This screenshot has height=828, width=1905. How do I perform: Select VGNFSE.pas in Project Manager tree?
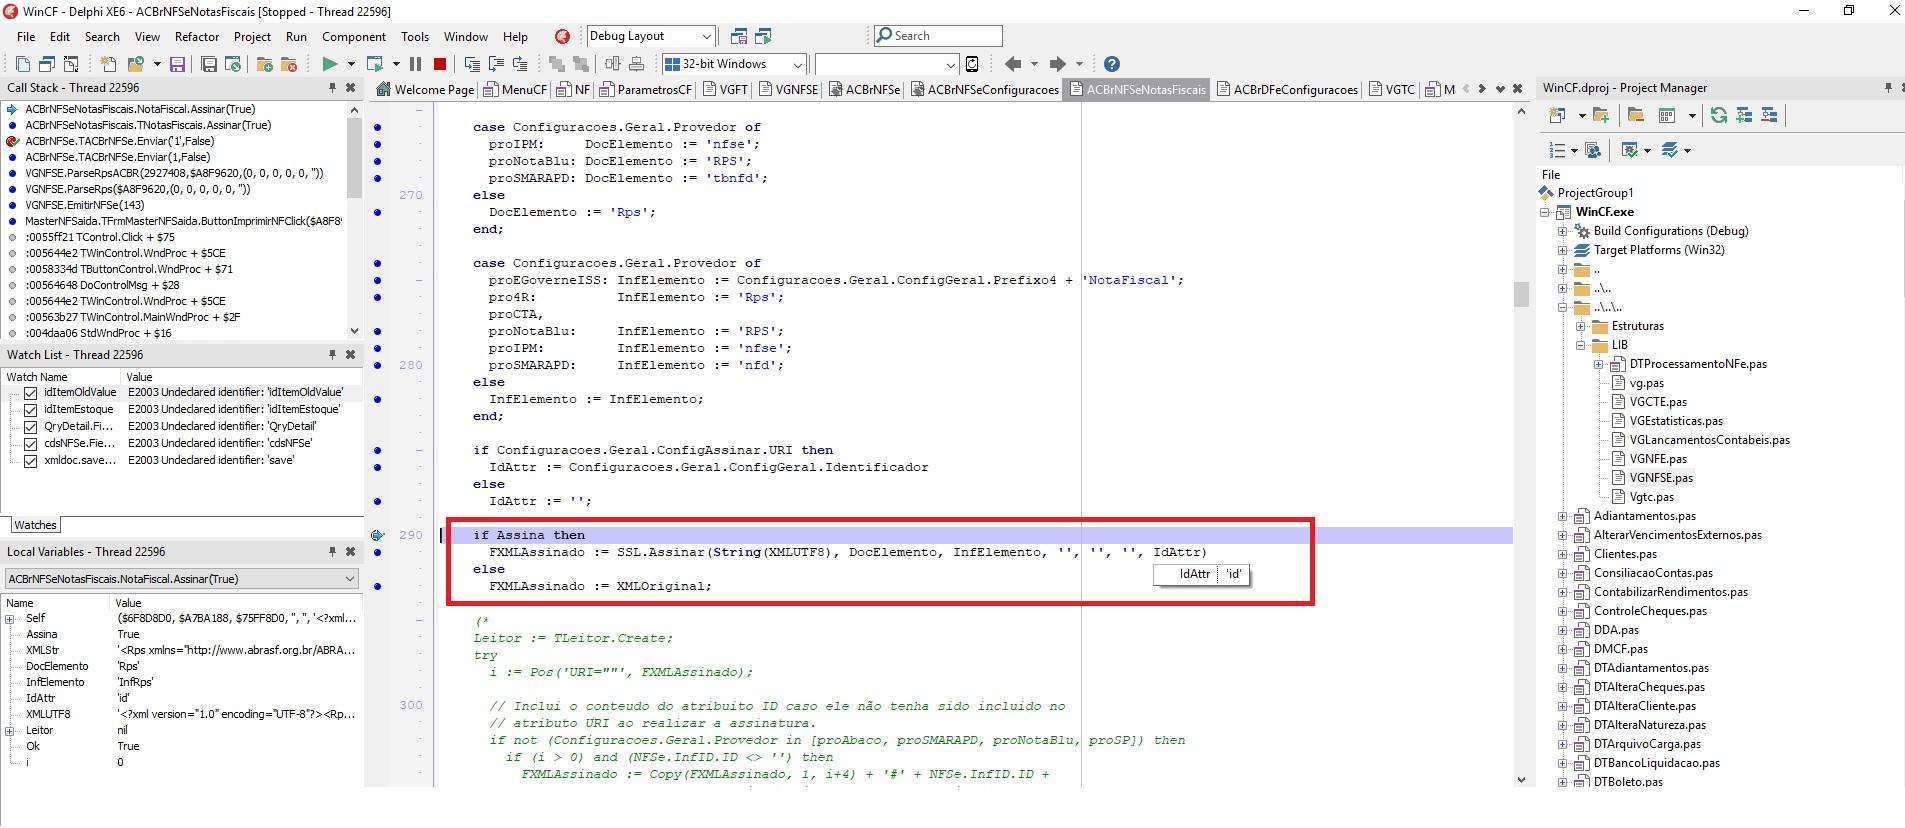coord(1661,478)
